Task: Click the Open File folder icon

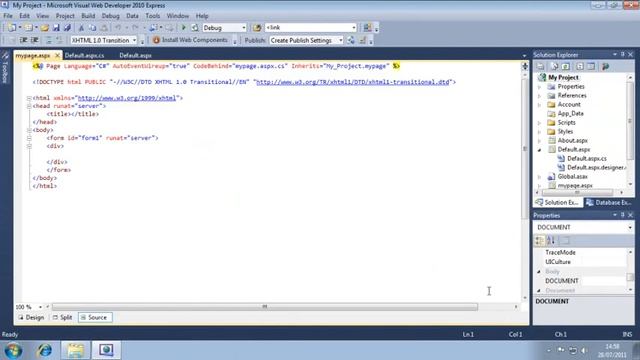Action: (x=44, y=28)
